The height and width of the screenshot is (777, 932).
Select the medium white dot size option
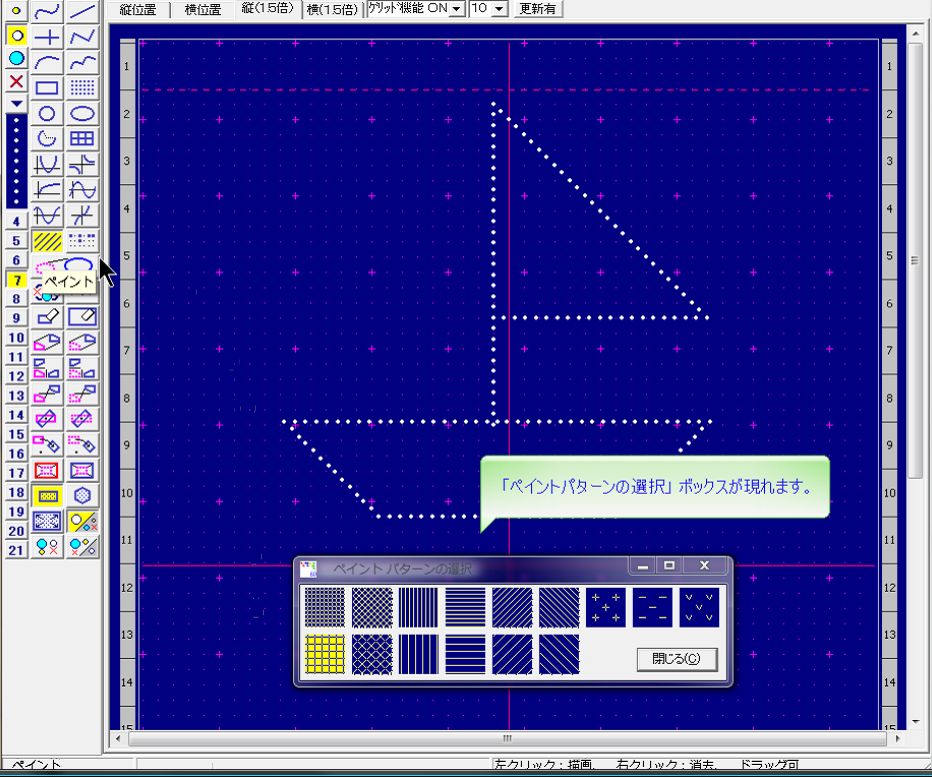[16, 35]
